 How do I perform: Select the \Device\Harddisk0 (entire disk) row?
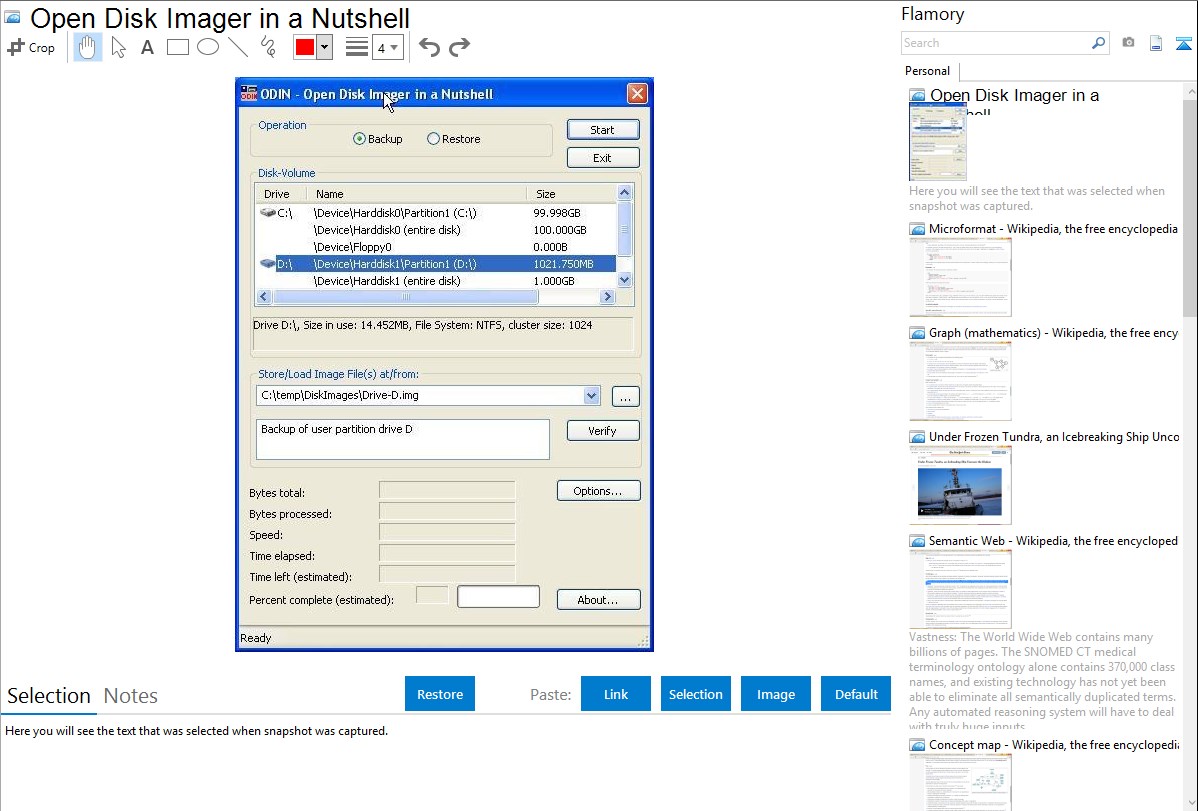[x=435, y=230]
